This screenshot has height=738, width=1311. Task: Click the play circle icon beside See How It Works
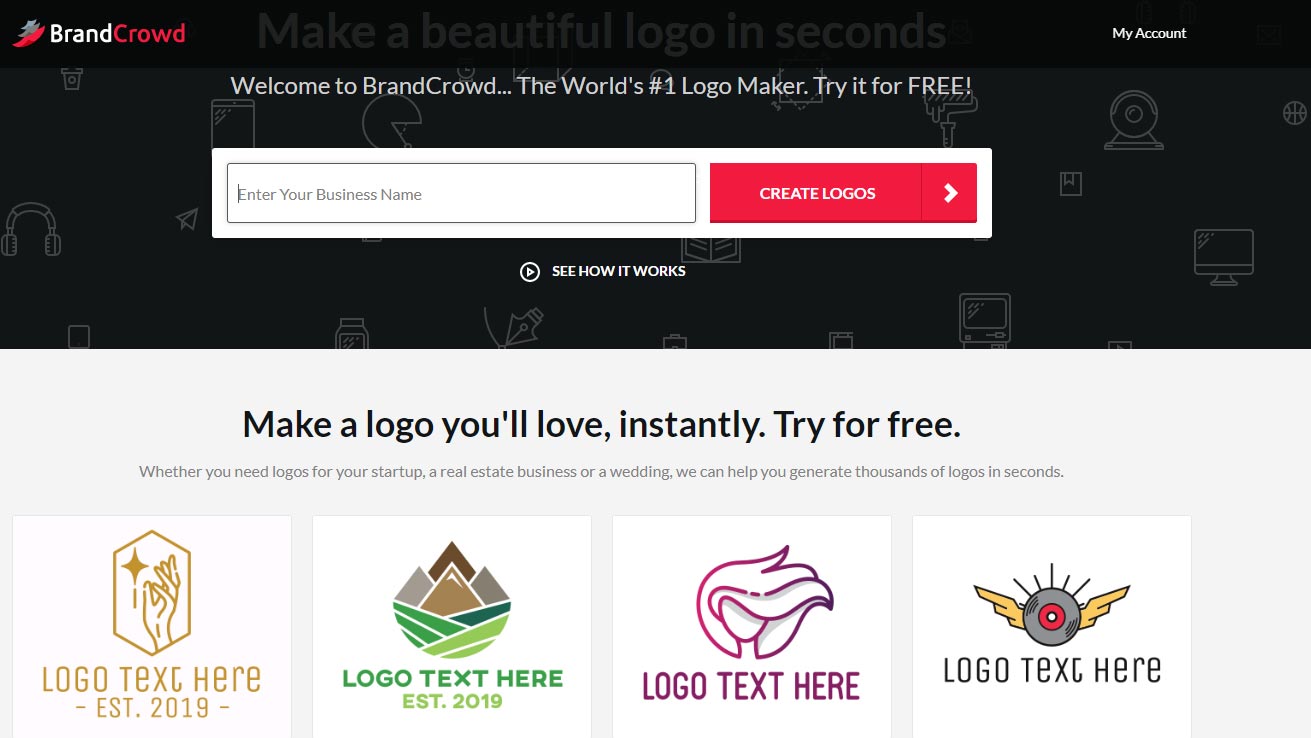pos(530,271)
